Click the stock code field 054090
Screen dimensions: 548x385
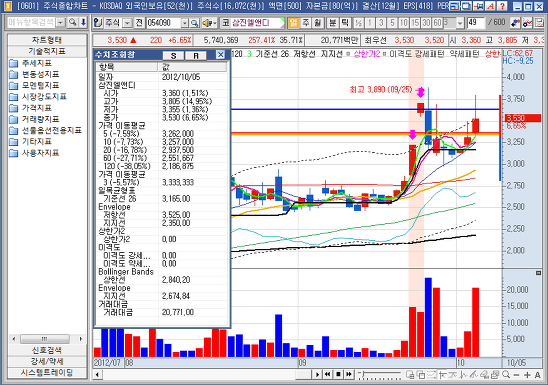164,23
